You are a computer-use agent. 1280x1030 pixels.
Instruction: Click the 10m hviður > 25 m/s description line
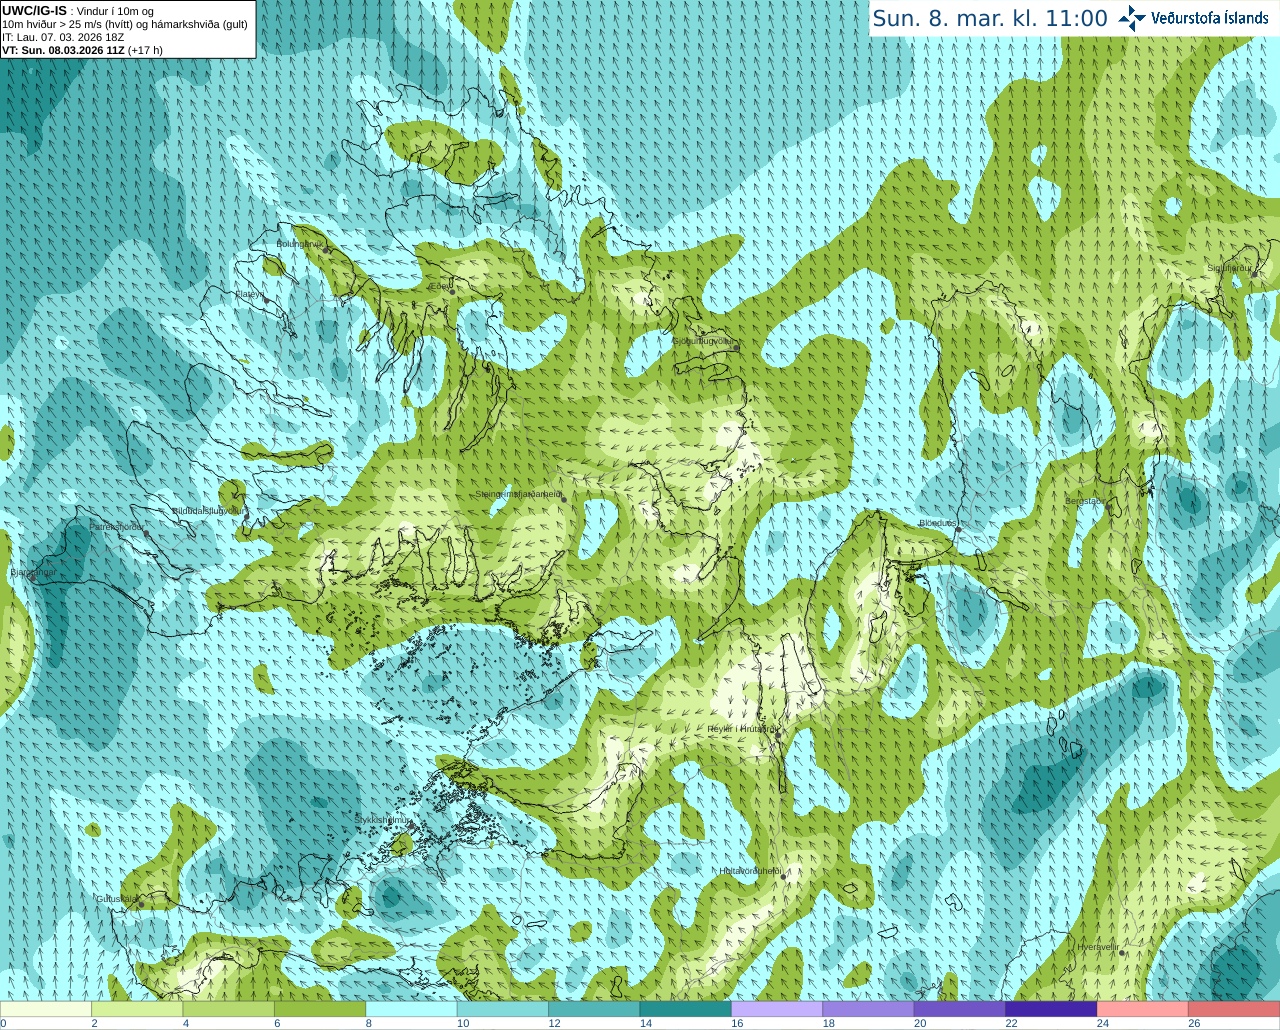pos(125,24)
